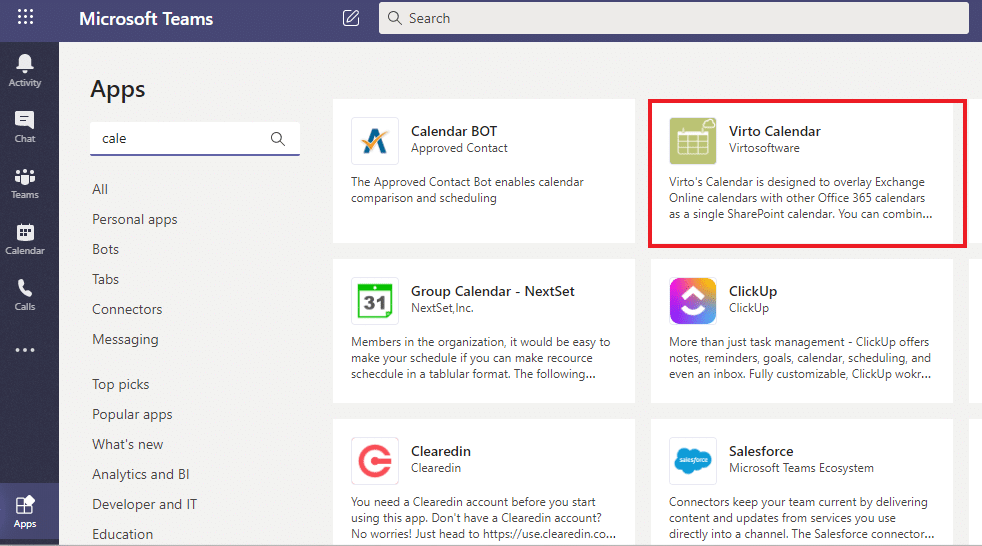Click the Clearedin card title

tap(441, 451)
